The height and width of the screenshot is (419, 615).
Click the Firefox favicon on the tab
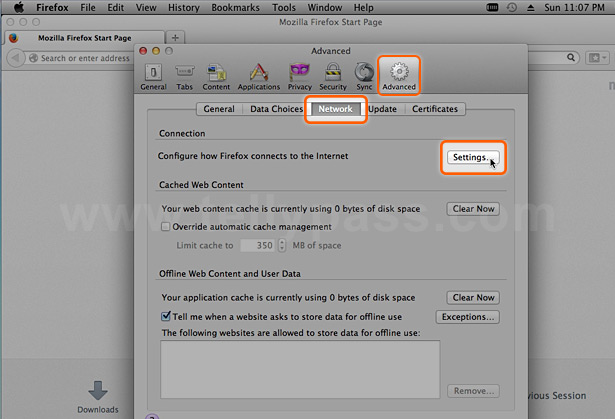coord(14,38)
